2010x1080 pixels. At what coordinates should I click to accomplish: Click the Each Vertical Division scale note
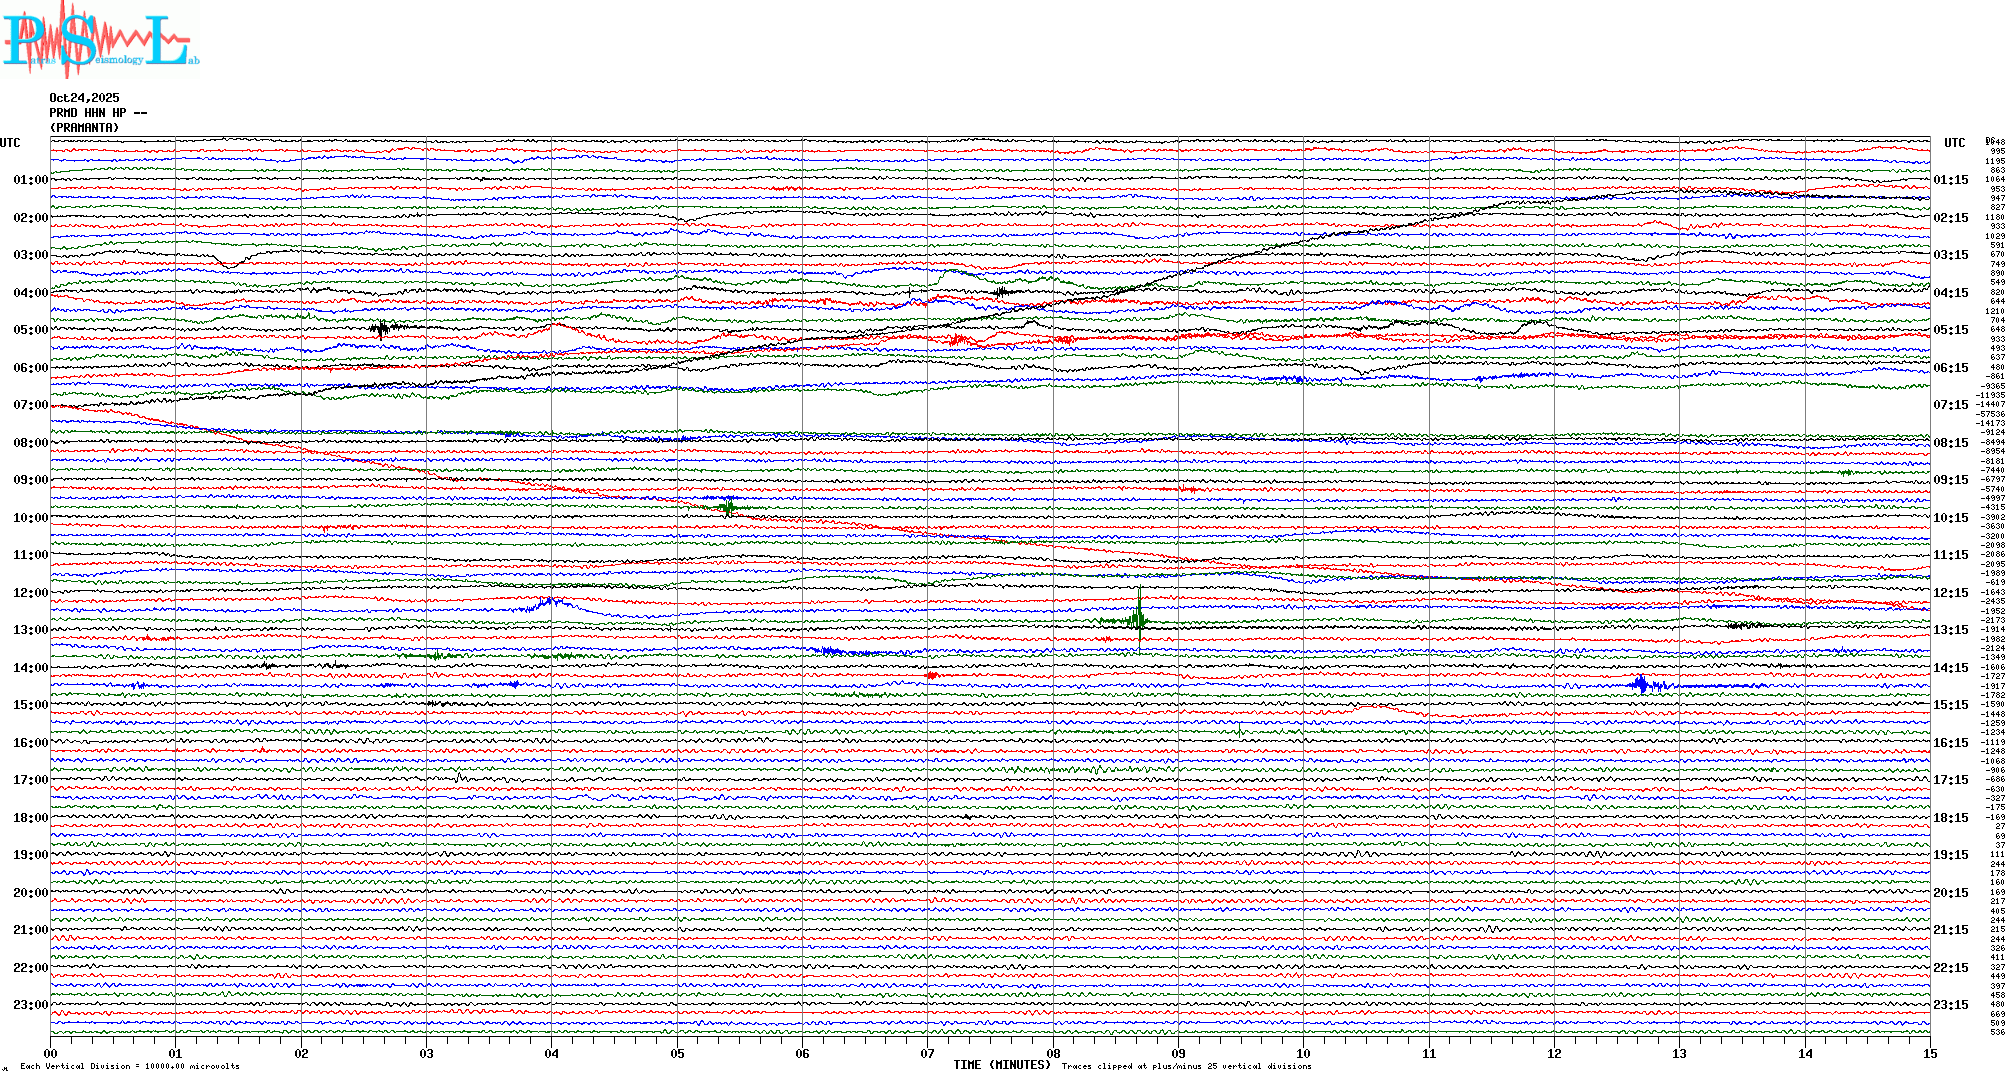[x=130, y=1066]
